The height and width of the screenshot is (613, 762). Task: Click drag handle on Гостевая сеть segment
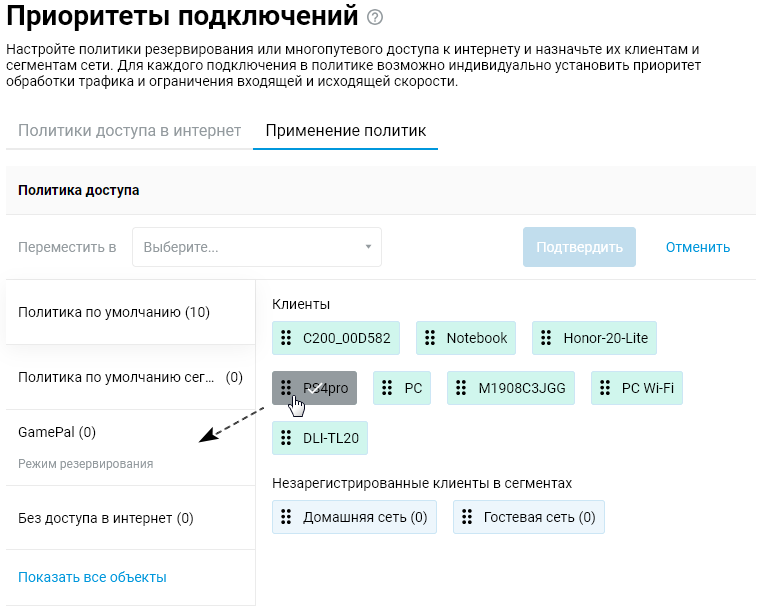click(468, 517)
